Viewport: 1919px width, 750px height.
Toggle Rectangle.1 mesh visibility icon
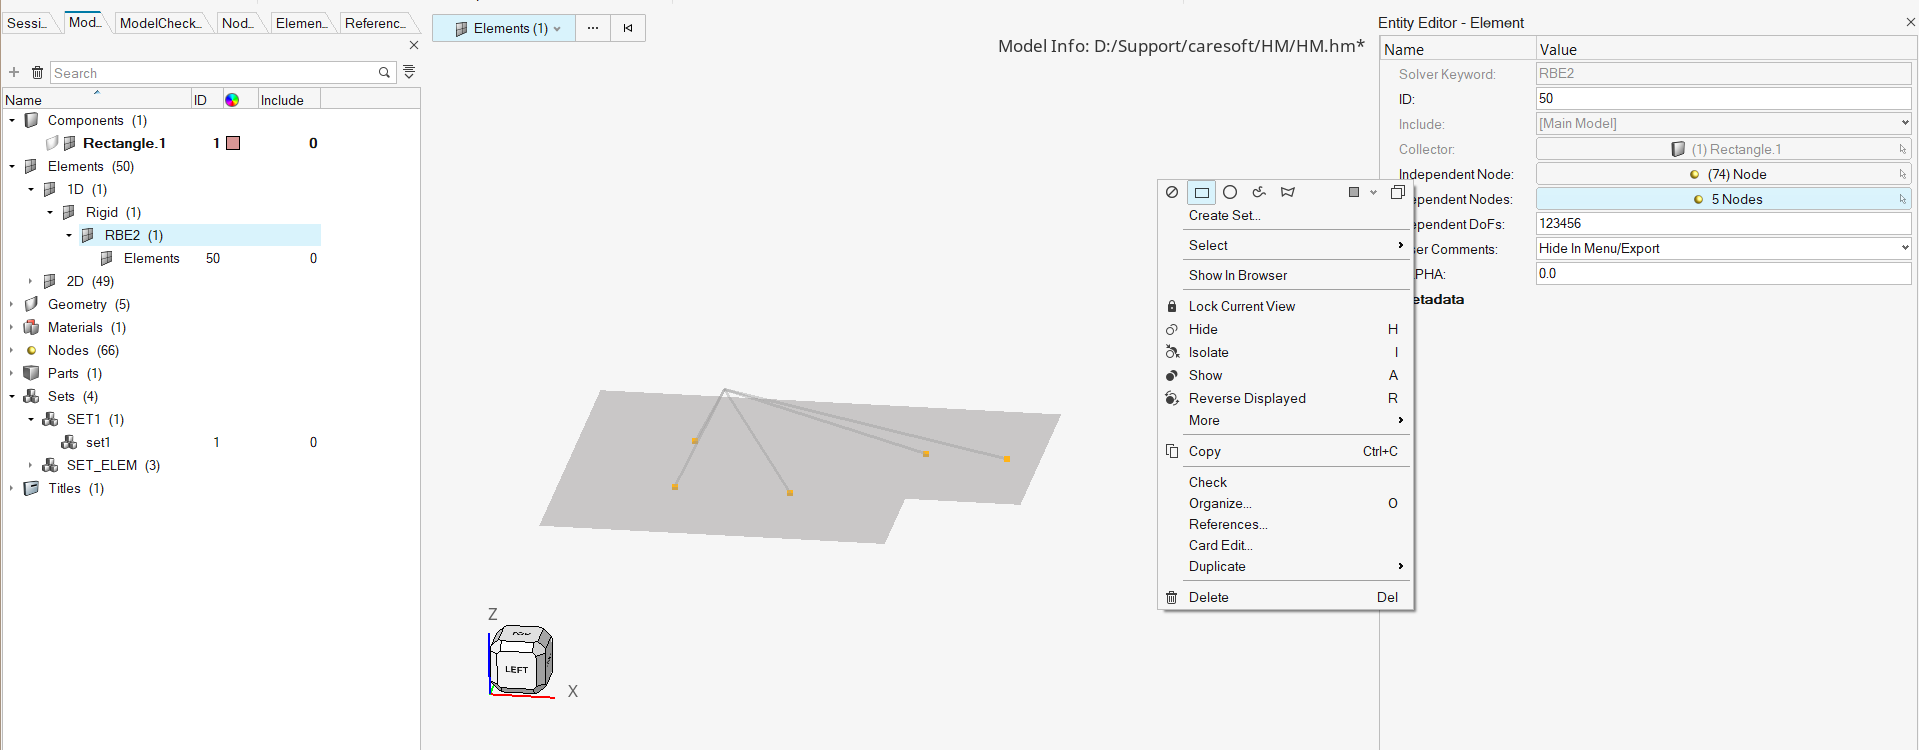[70, 143]
